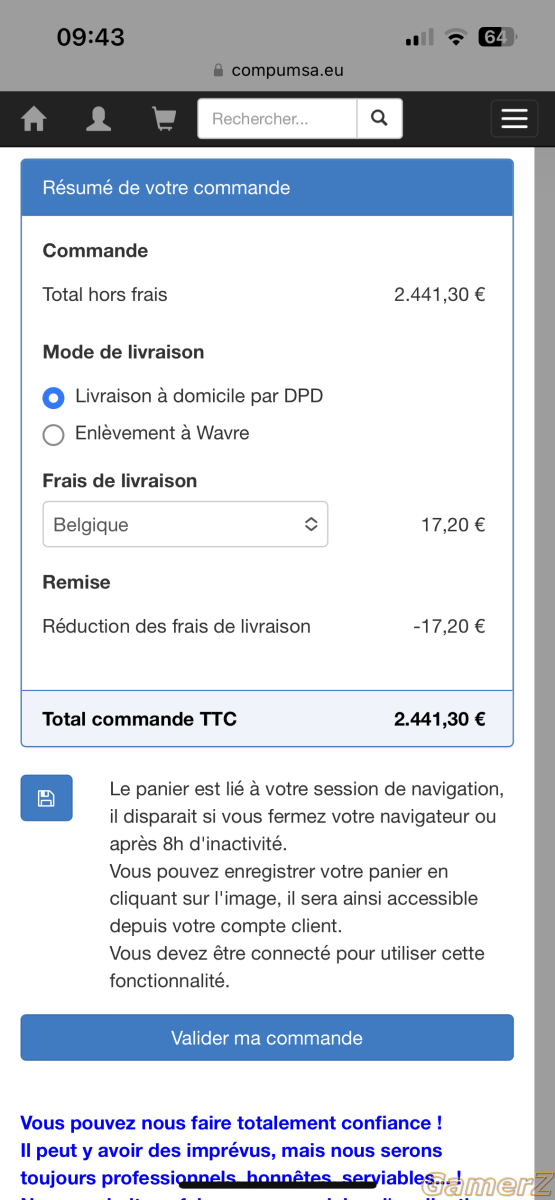
Task: Go to the home page icon
Action: click(34, 119)
